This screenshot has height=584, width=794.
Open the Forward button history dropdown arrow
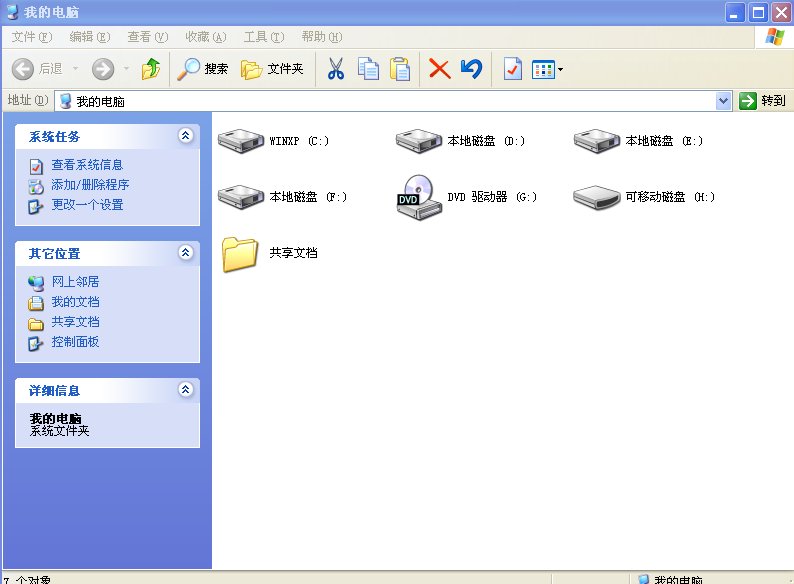click(126, 68)
